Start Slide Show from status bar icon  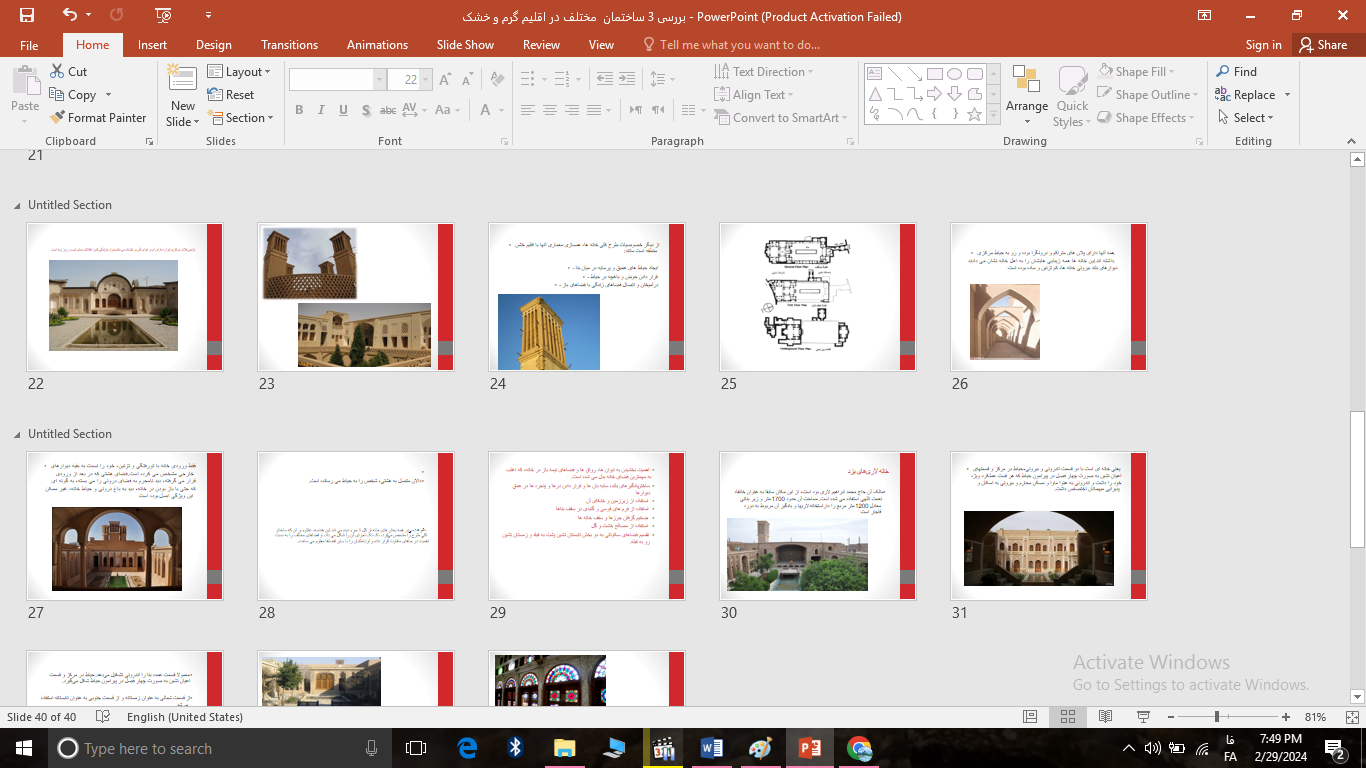coord(1142,717)
